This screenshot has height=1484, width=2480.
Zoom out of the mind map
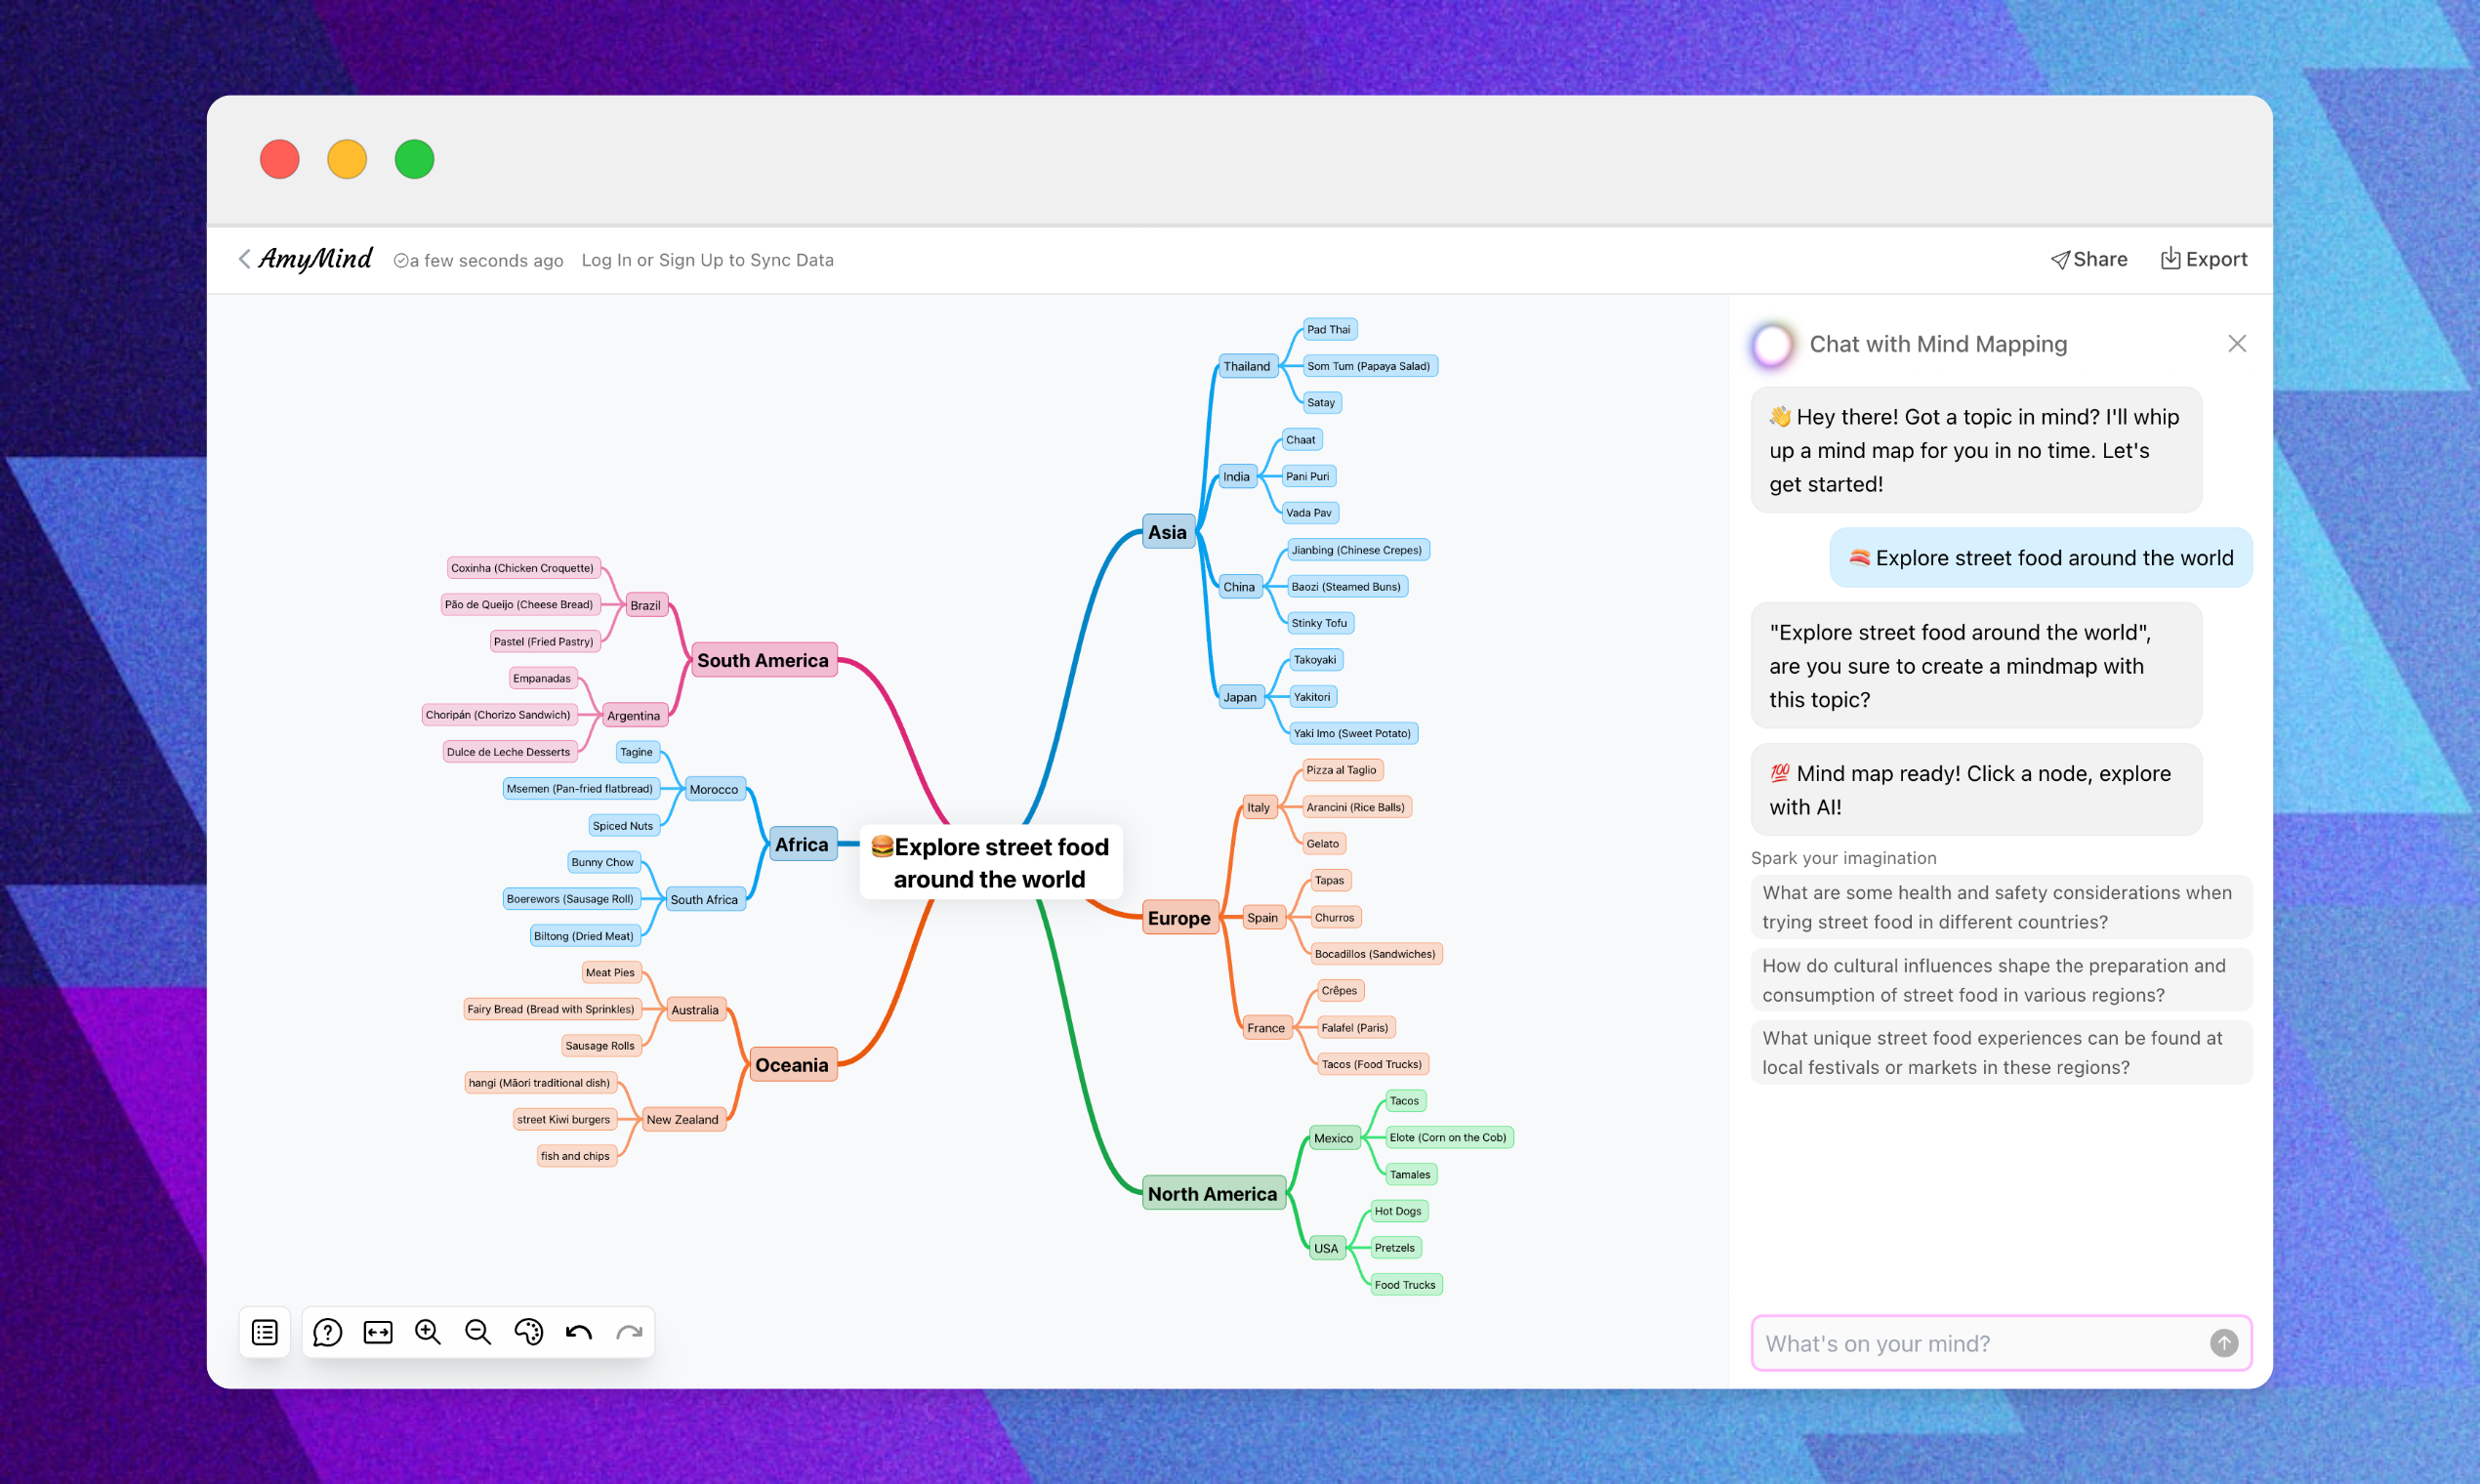478,1332
